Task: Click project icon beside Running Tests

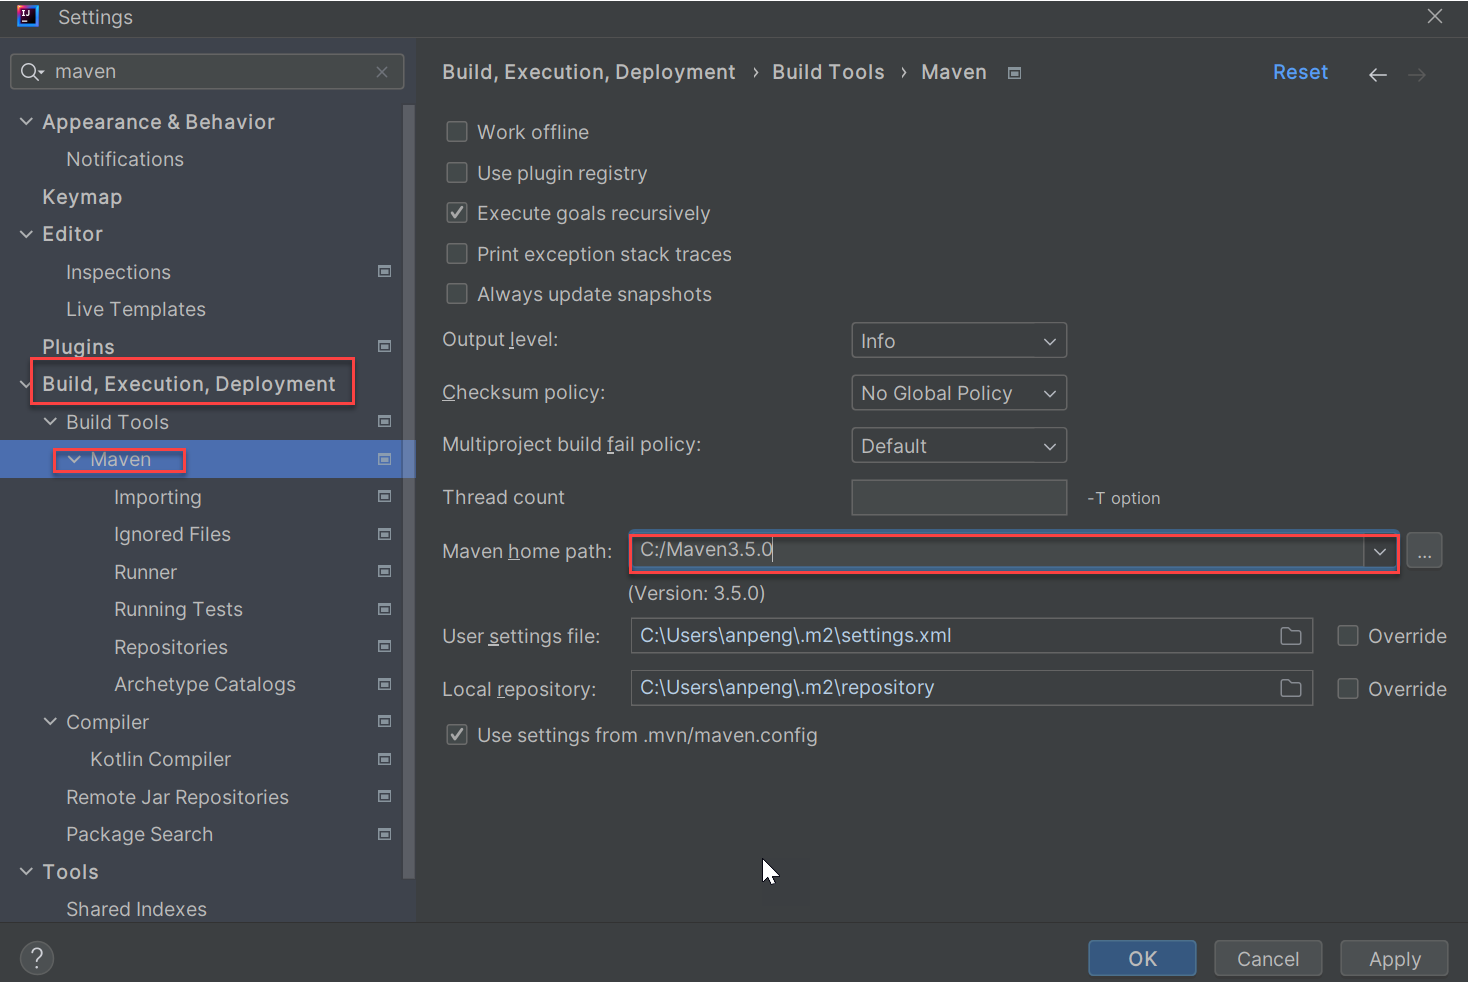Action: [384, 609]
